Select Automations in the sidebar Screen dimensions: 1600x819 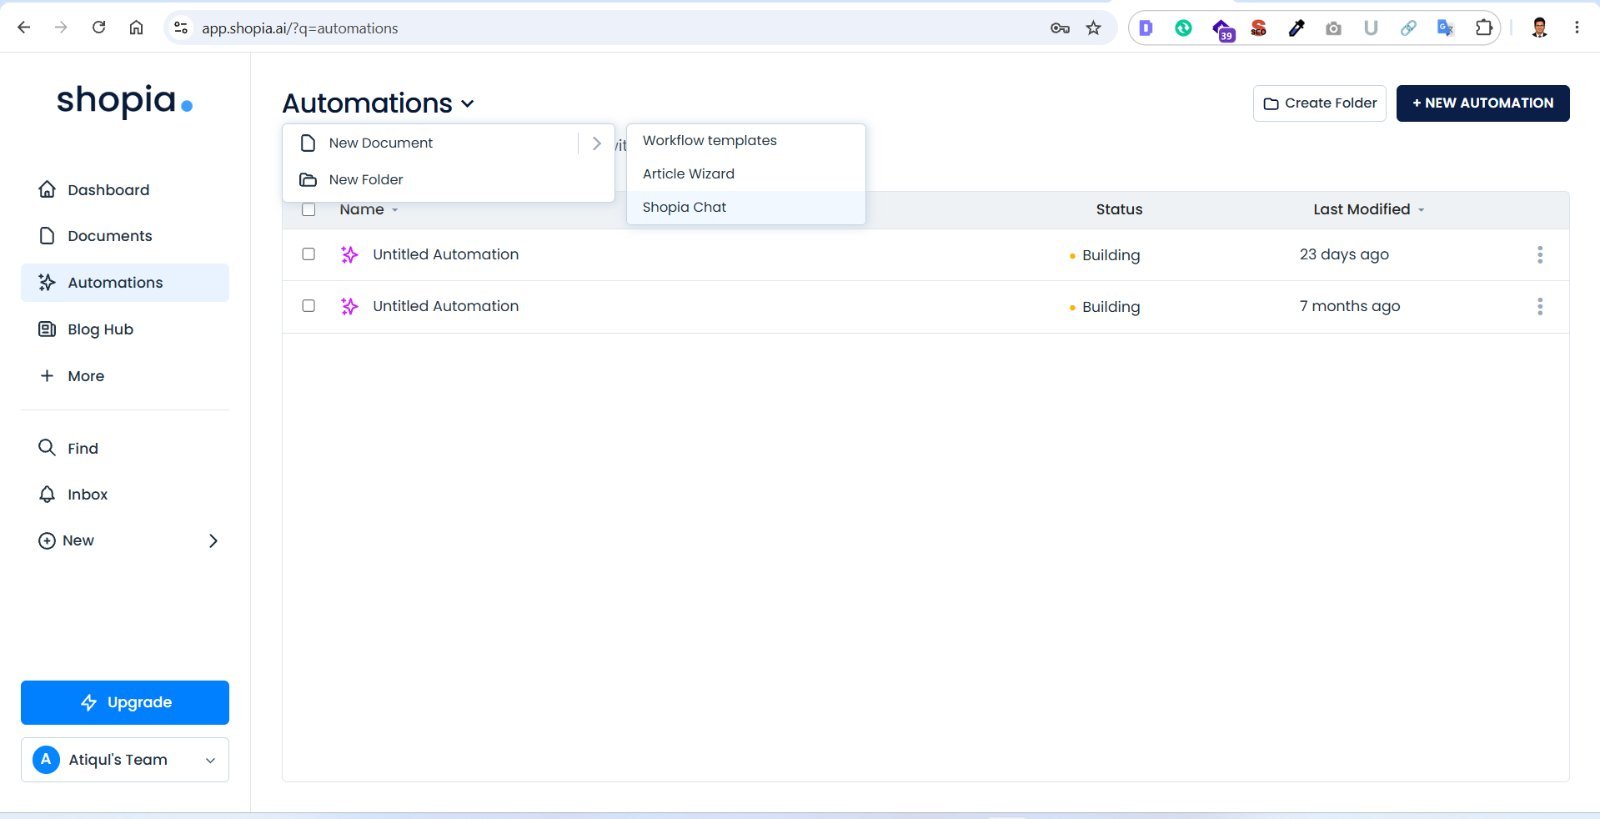(x=125, y=283)
